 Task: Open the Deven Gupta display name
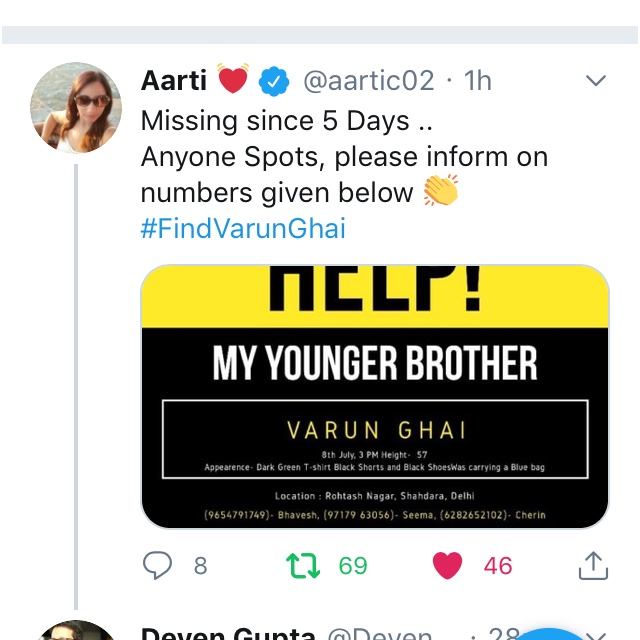pos(228,633)
